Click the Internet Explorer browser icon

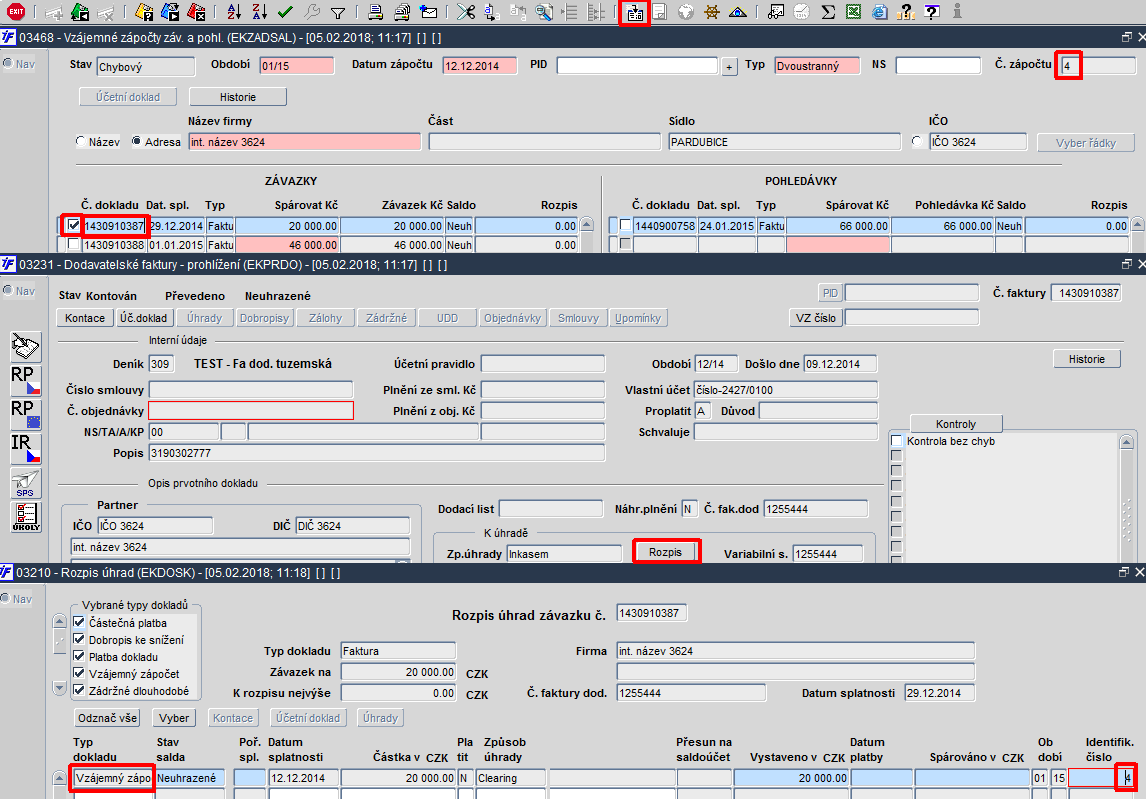click(x=880, y=12)
